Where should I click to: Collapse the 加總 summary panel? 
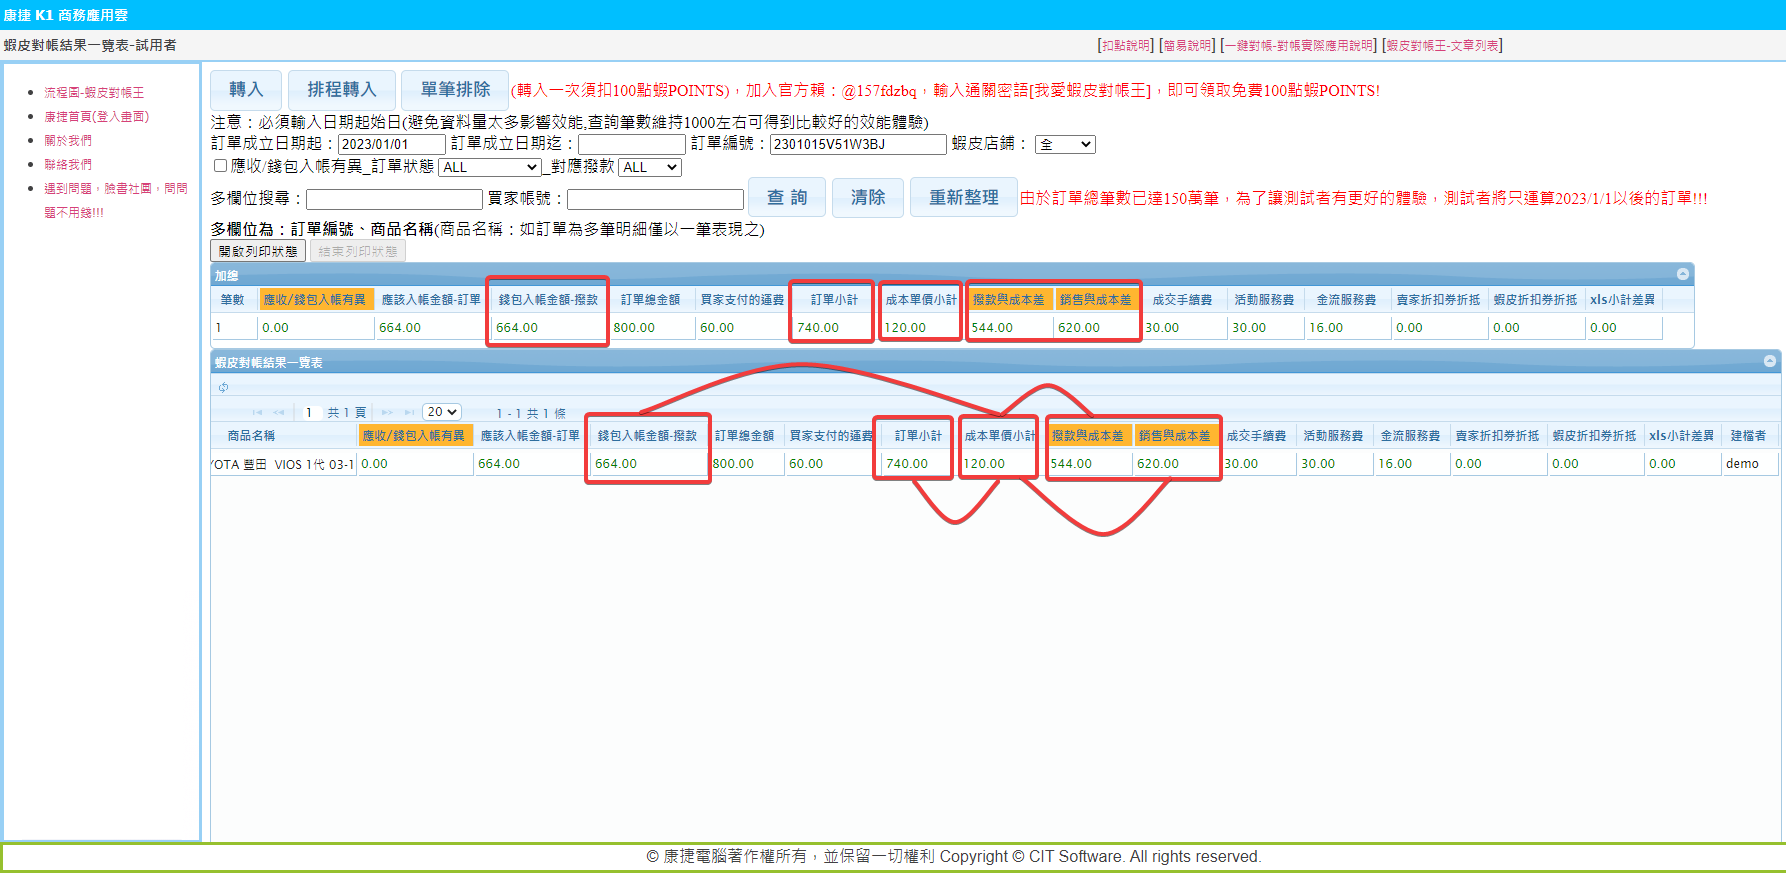click(x=1683, y=274)
